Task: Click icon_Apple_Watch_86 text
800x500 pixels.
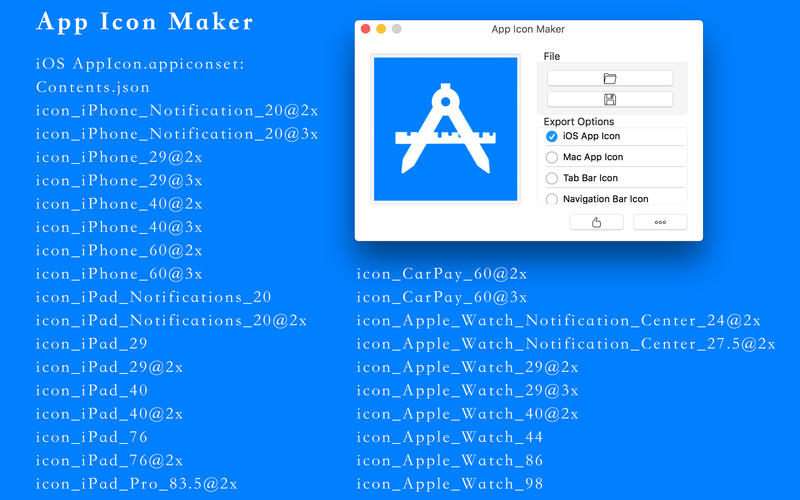Action: [x=449, y=461]
